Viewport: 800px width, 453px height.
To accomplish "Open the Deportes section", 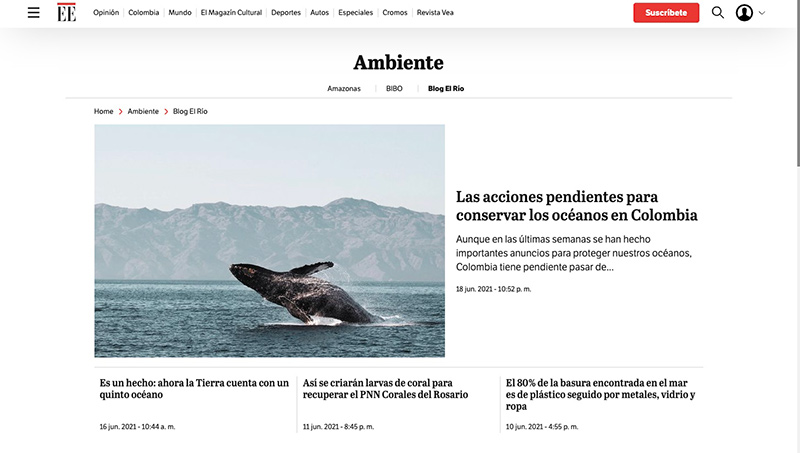I will pos(286,13).
